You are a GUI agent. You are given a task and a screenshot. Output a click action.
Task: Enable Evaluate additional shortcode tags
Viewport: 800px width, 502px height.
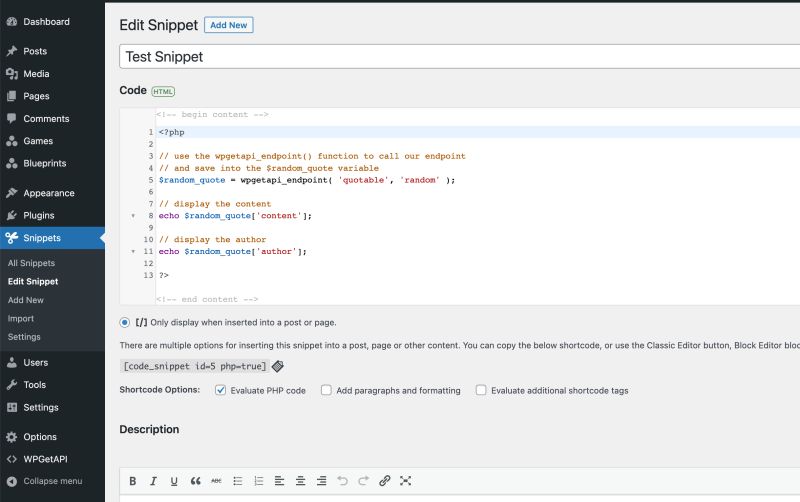pos(481,390)
